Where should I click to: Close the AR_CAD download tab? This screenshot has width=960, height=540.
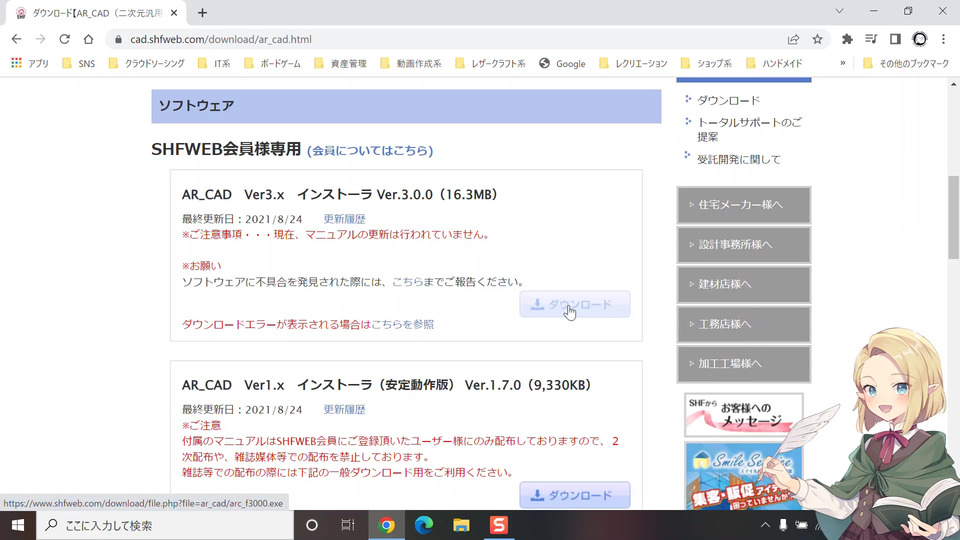pos(174,12)
